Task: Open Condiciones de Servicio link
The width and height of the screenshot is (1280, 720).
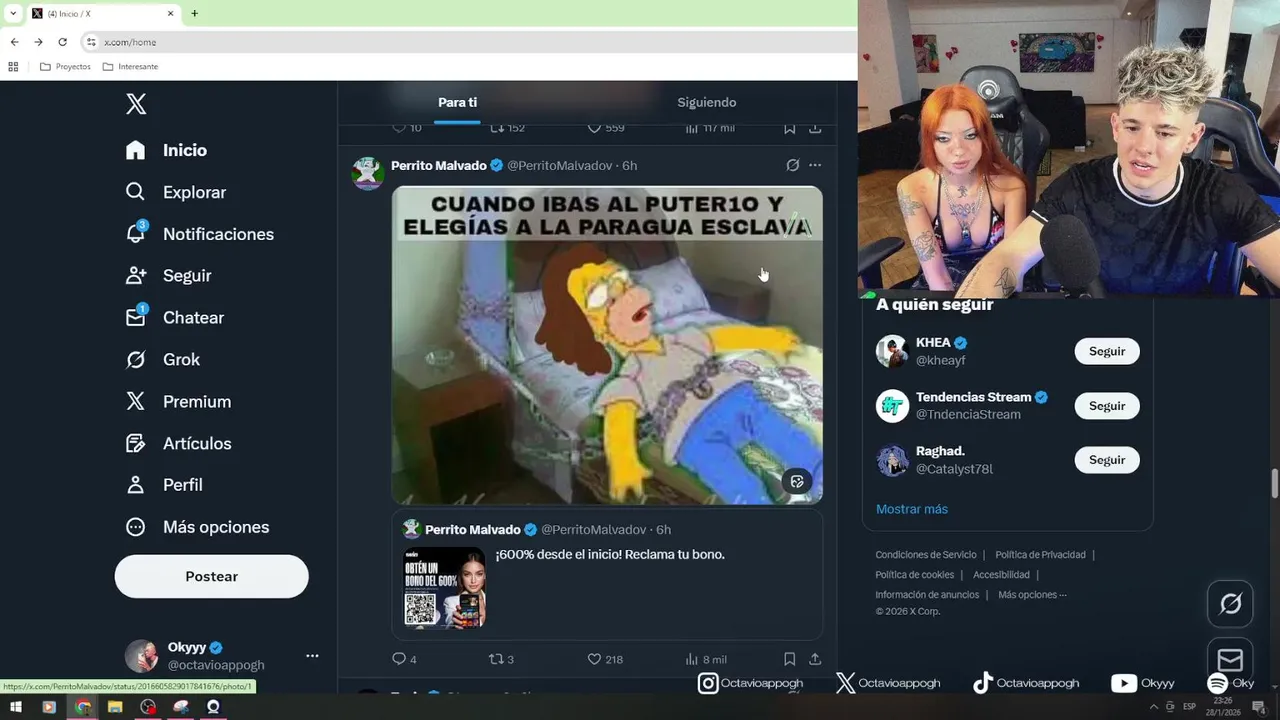Action: click(926, 555)
